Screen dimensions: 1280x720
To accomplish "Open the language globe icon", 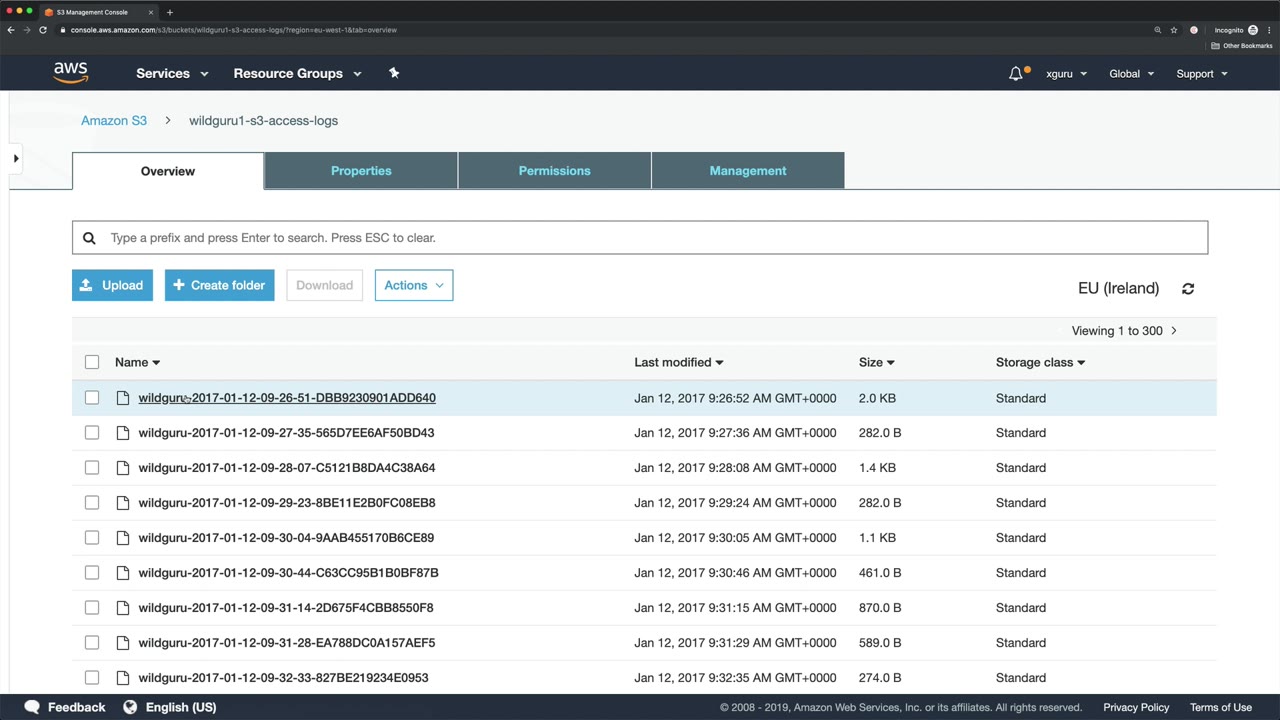I will [x=130, y=707].
